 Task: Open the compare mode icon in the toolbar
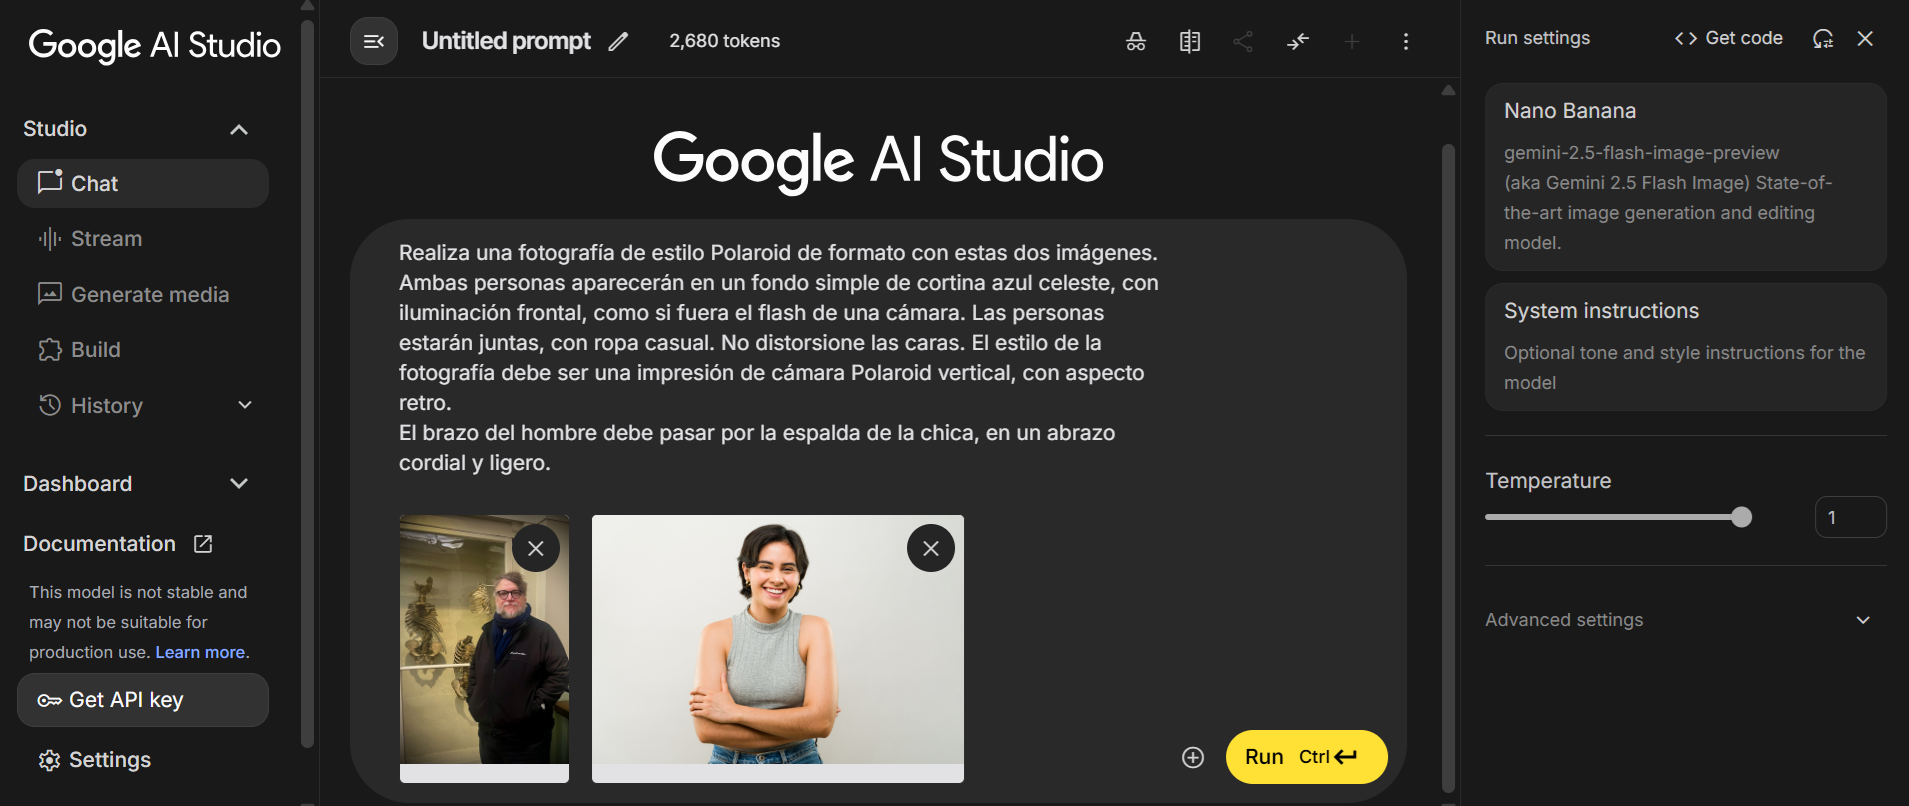pos(1190,41)
